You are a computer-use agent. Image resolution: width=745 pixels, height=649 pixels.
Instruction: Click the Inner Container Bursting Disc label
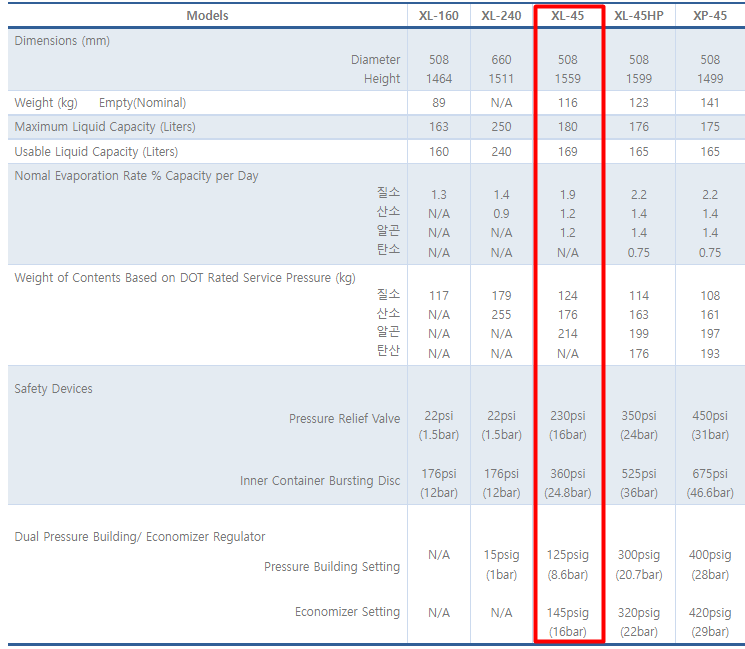320,481
